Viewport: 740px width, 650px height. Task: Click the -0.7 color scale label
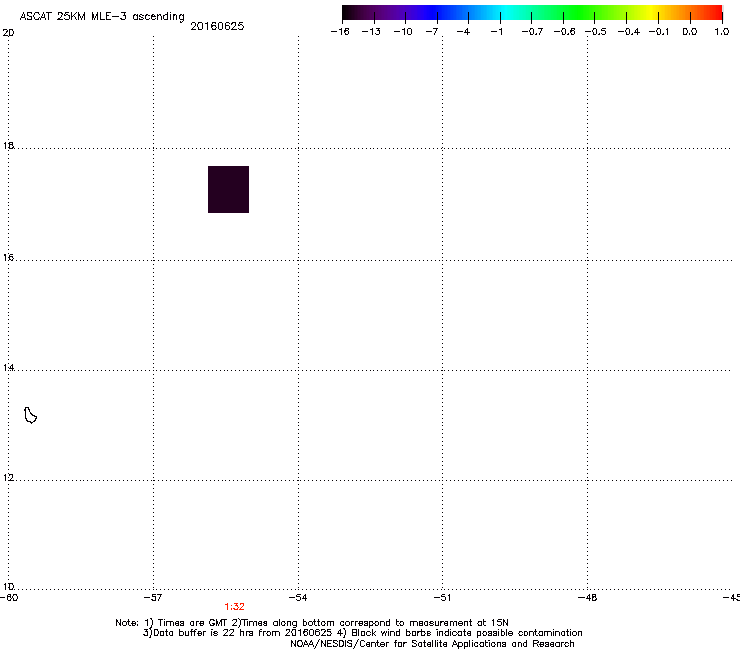point(532,32)
